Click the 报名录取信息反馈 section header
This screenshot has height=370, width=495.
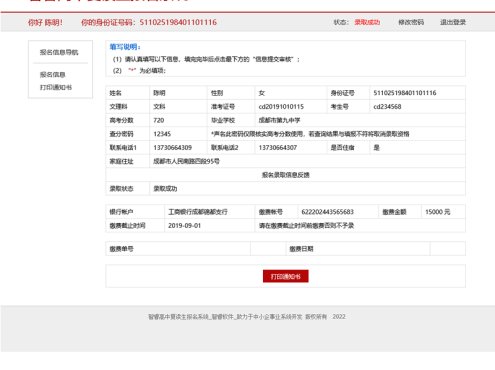(x=286, y=175)
